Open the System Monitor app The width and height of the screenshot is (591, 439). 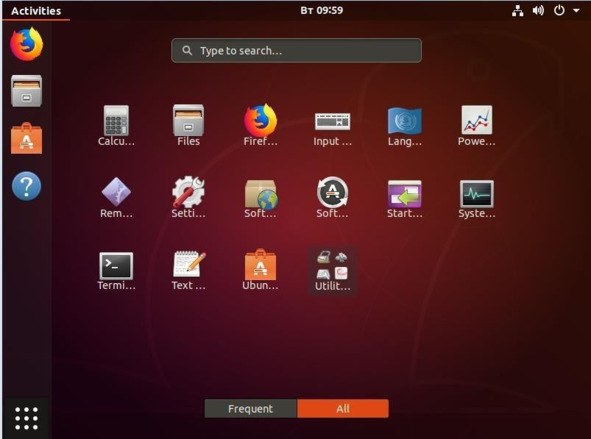(476, 199)
